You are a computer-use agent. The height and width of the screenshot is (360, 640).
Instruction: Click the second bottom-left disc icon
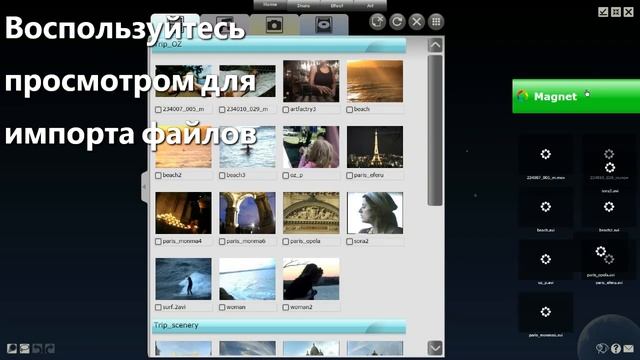24,349
